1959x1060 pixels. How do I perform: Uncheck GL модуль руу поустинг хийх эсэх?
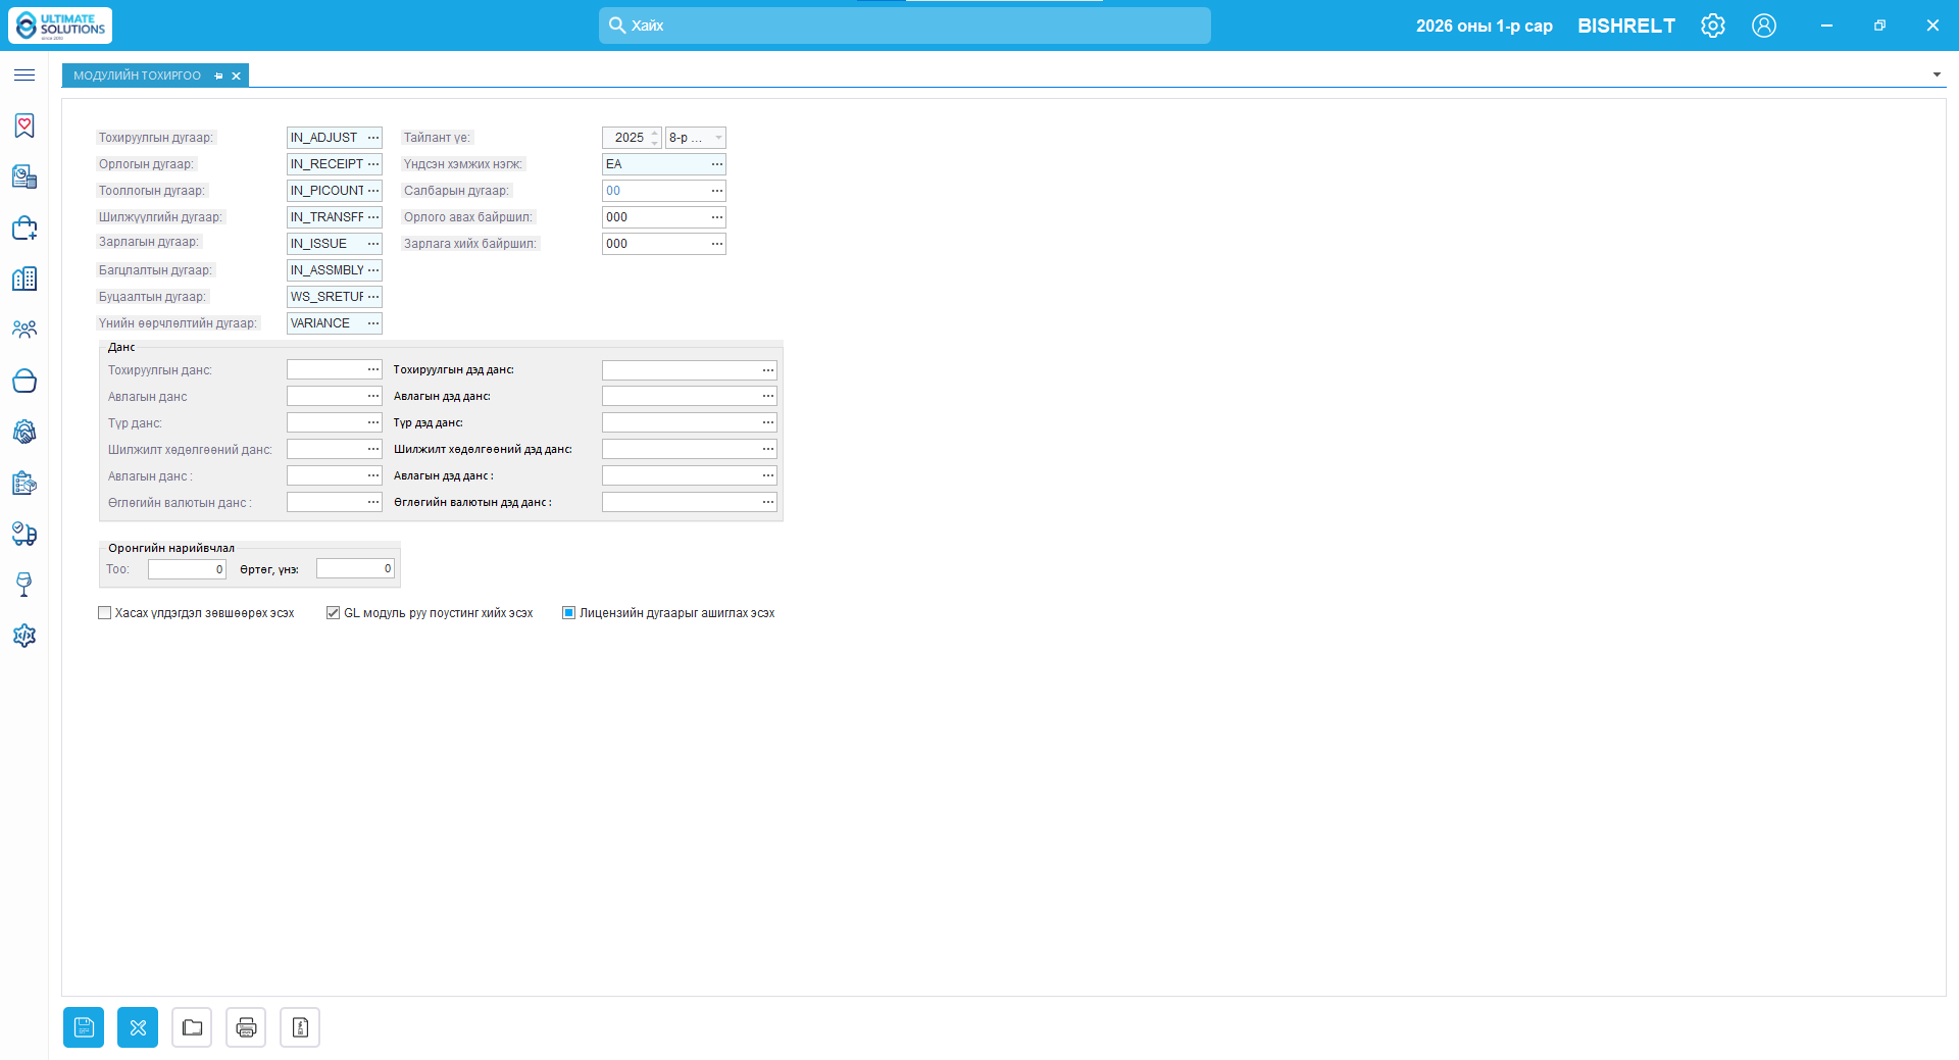333,613
